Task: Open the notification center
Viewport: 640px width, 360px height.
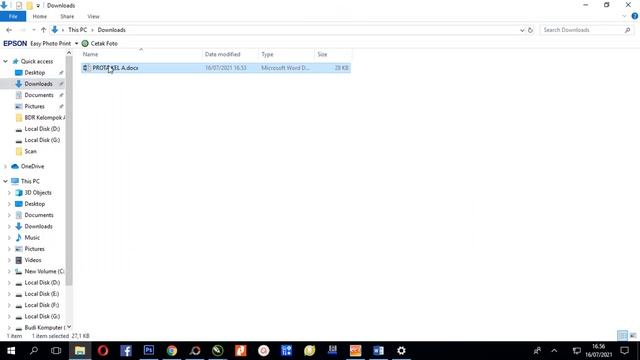Action: (x=624, y=351)
